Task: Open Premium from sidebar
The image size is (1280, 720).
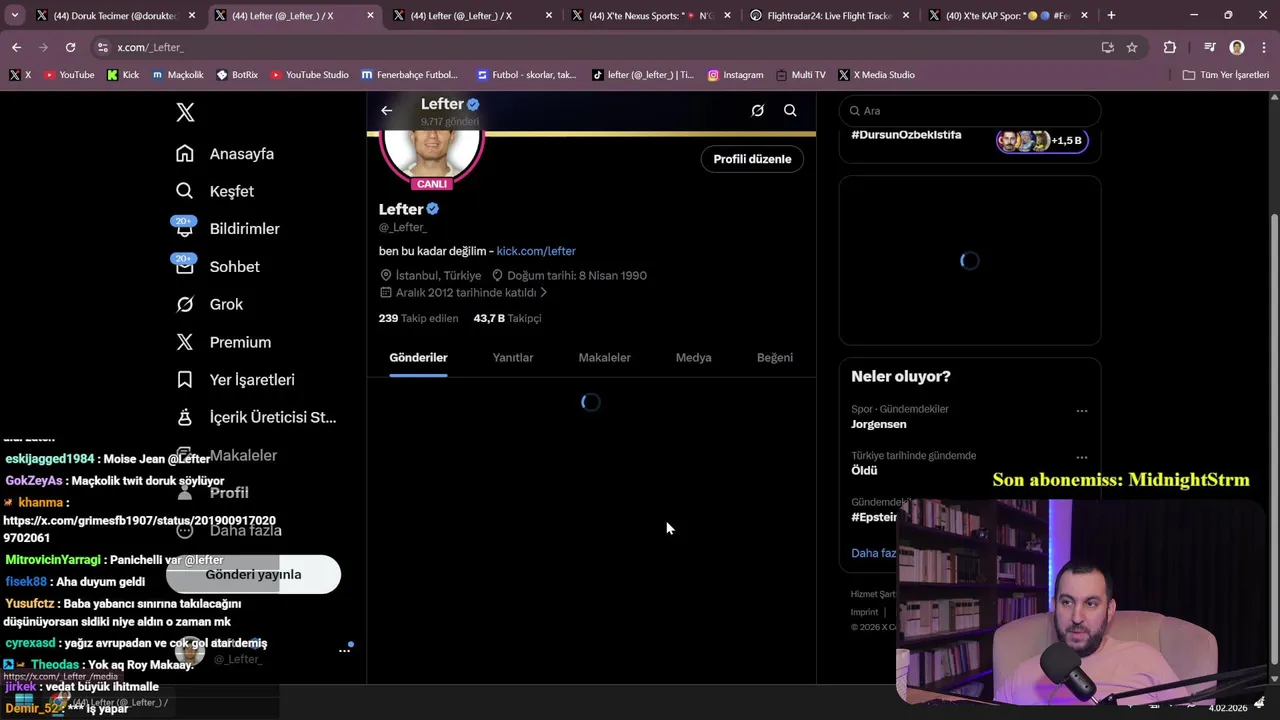Action: (223, 342)
